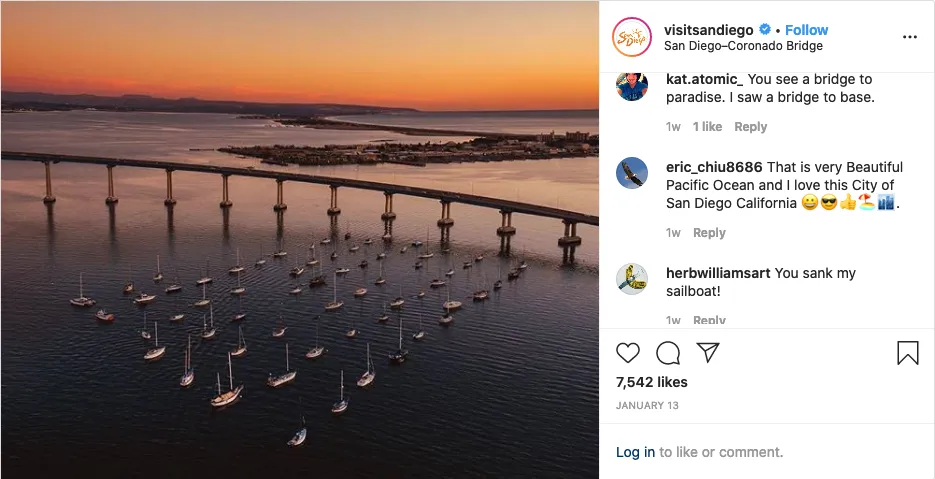Click herbwilliamsart commenter avatar
The image size is (935, 479).
click(632, 279)
